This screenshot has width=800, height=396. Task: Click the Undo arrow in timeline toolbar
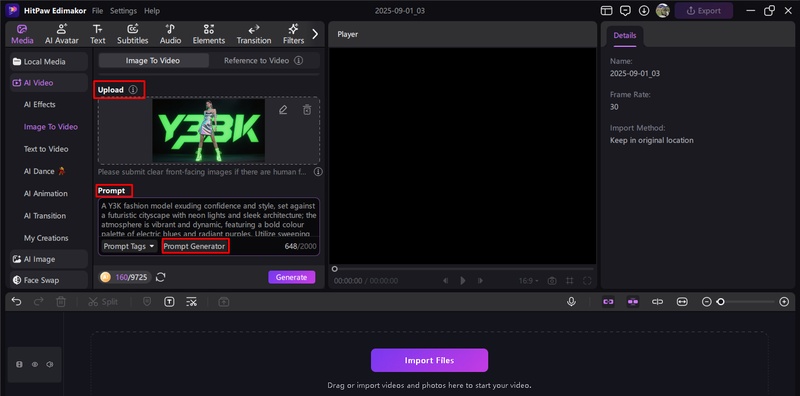click(x=17, y=302)
